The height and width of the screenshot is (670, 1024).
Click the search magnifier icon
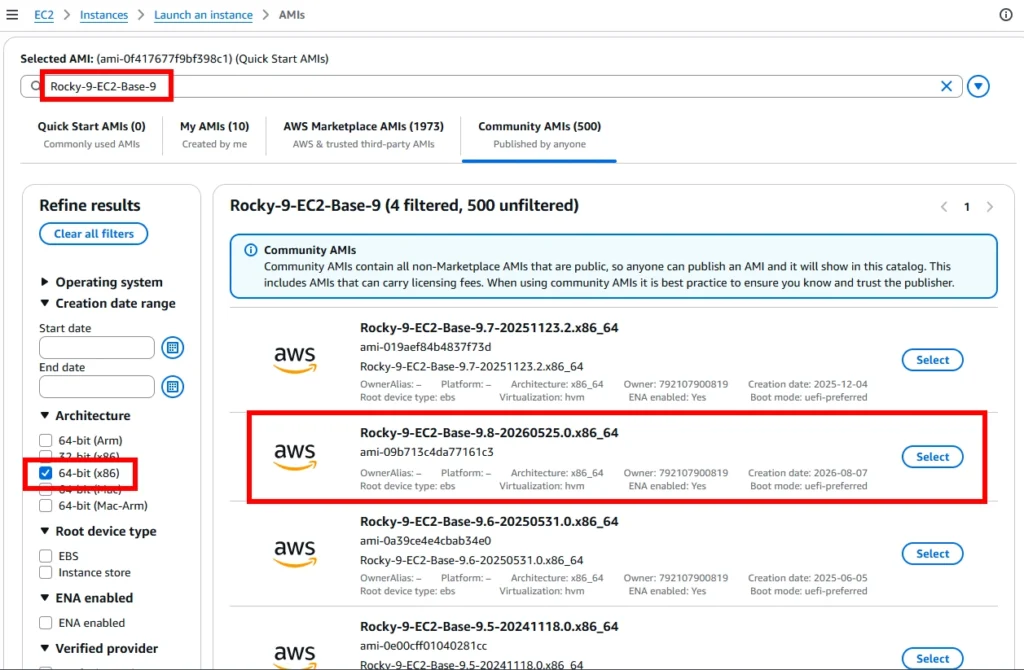point(35,86)
